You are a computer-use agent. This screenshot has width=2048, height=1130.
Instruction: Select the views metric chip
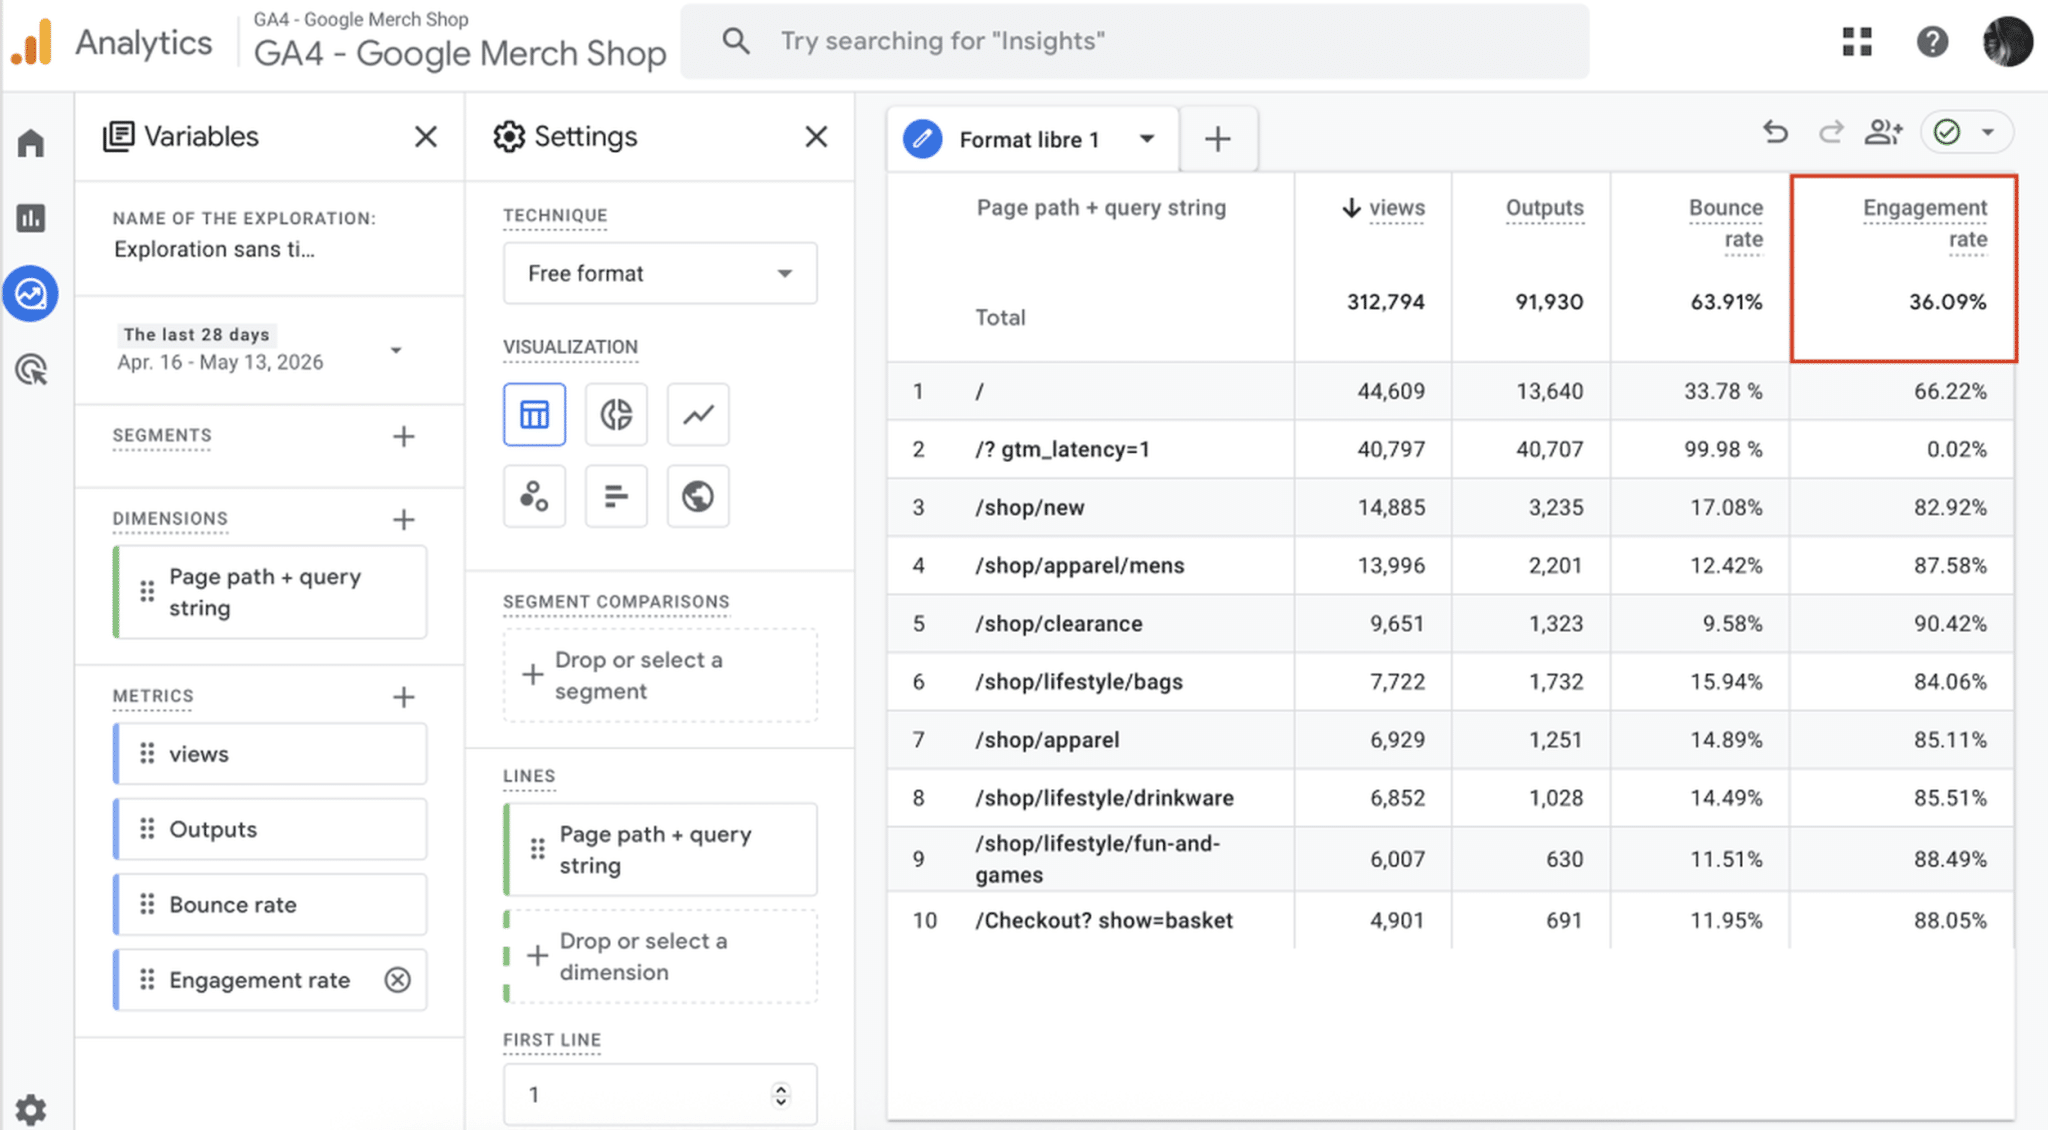point(270,754)
